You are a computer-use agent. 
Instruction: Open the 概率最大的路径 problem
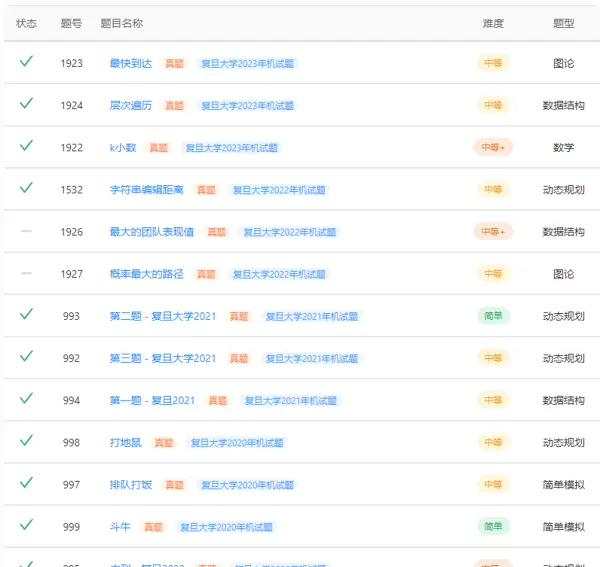(x=147, y=274)
